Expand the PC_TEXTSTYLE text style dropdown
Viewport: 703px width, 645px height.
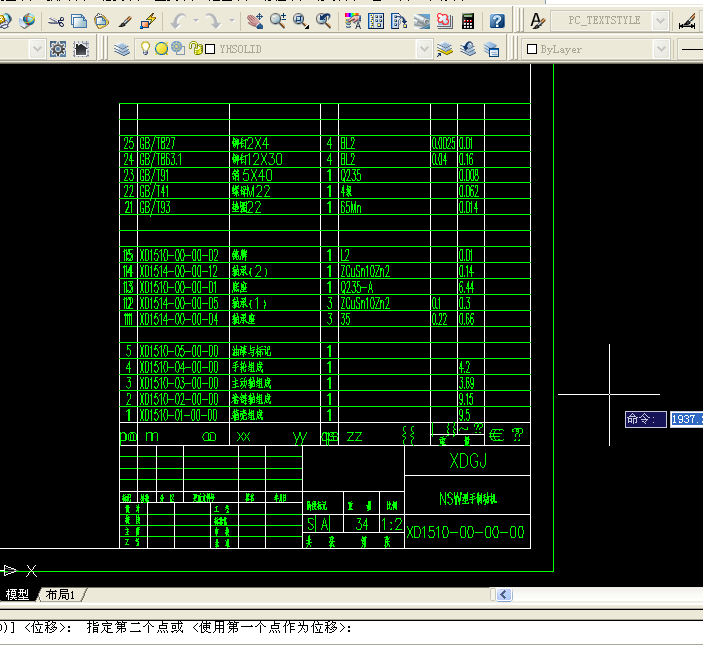660,21
